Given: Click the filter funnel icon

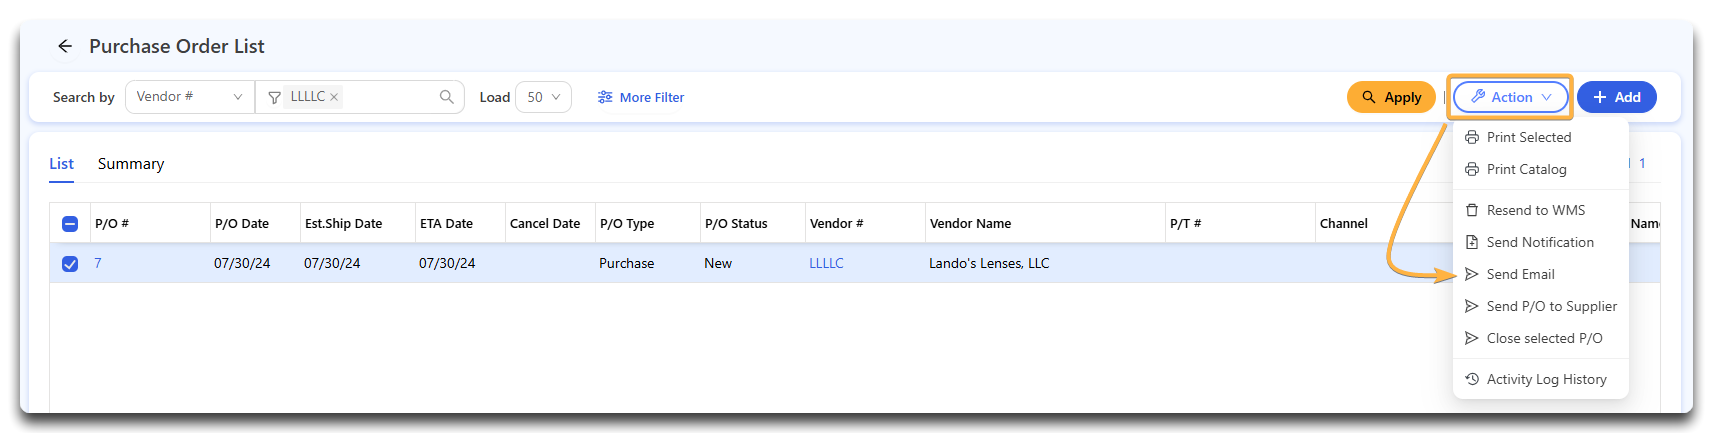Looking at the screenshot, I should click(x=274, y=97).
